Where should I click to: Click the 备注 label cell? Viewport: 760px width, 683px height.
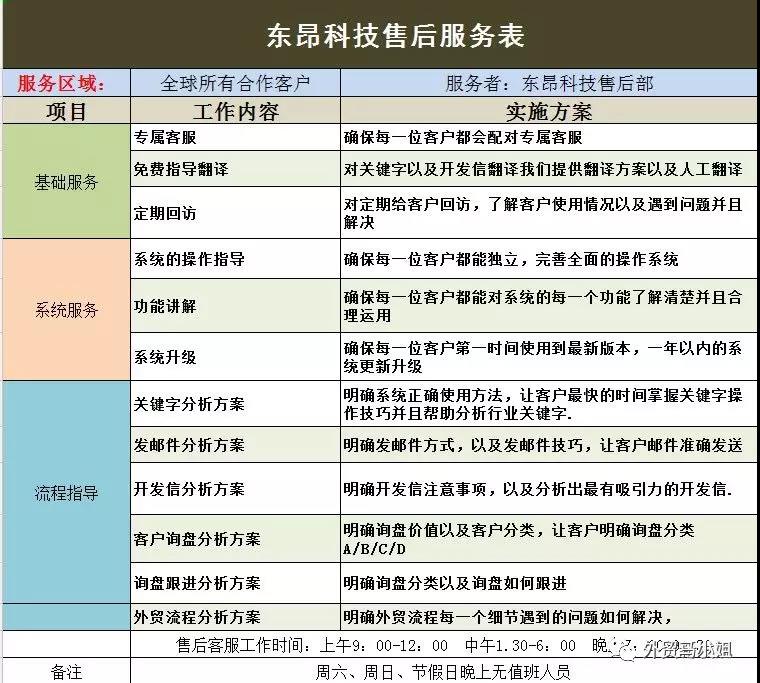(66, 671)
